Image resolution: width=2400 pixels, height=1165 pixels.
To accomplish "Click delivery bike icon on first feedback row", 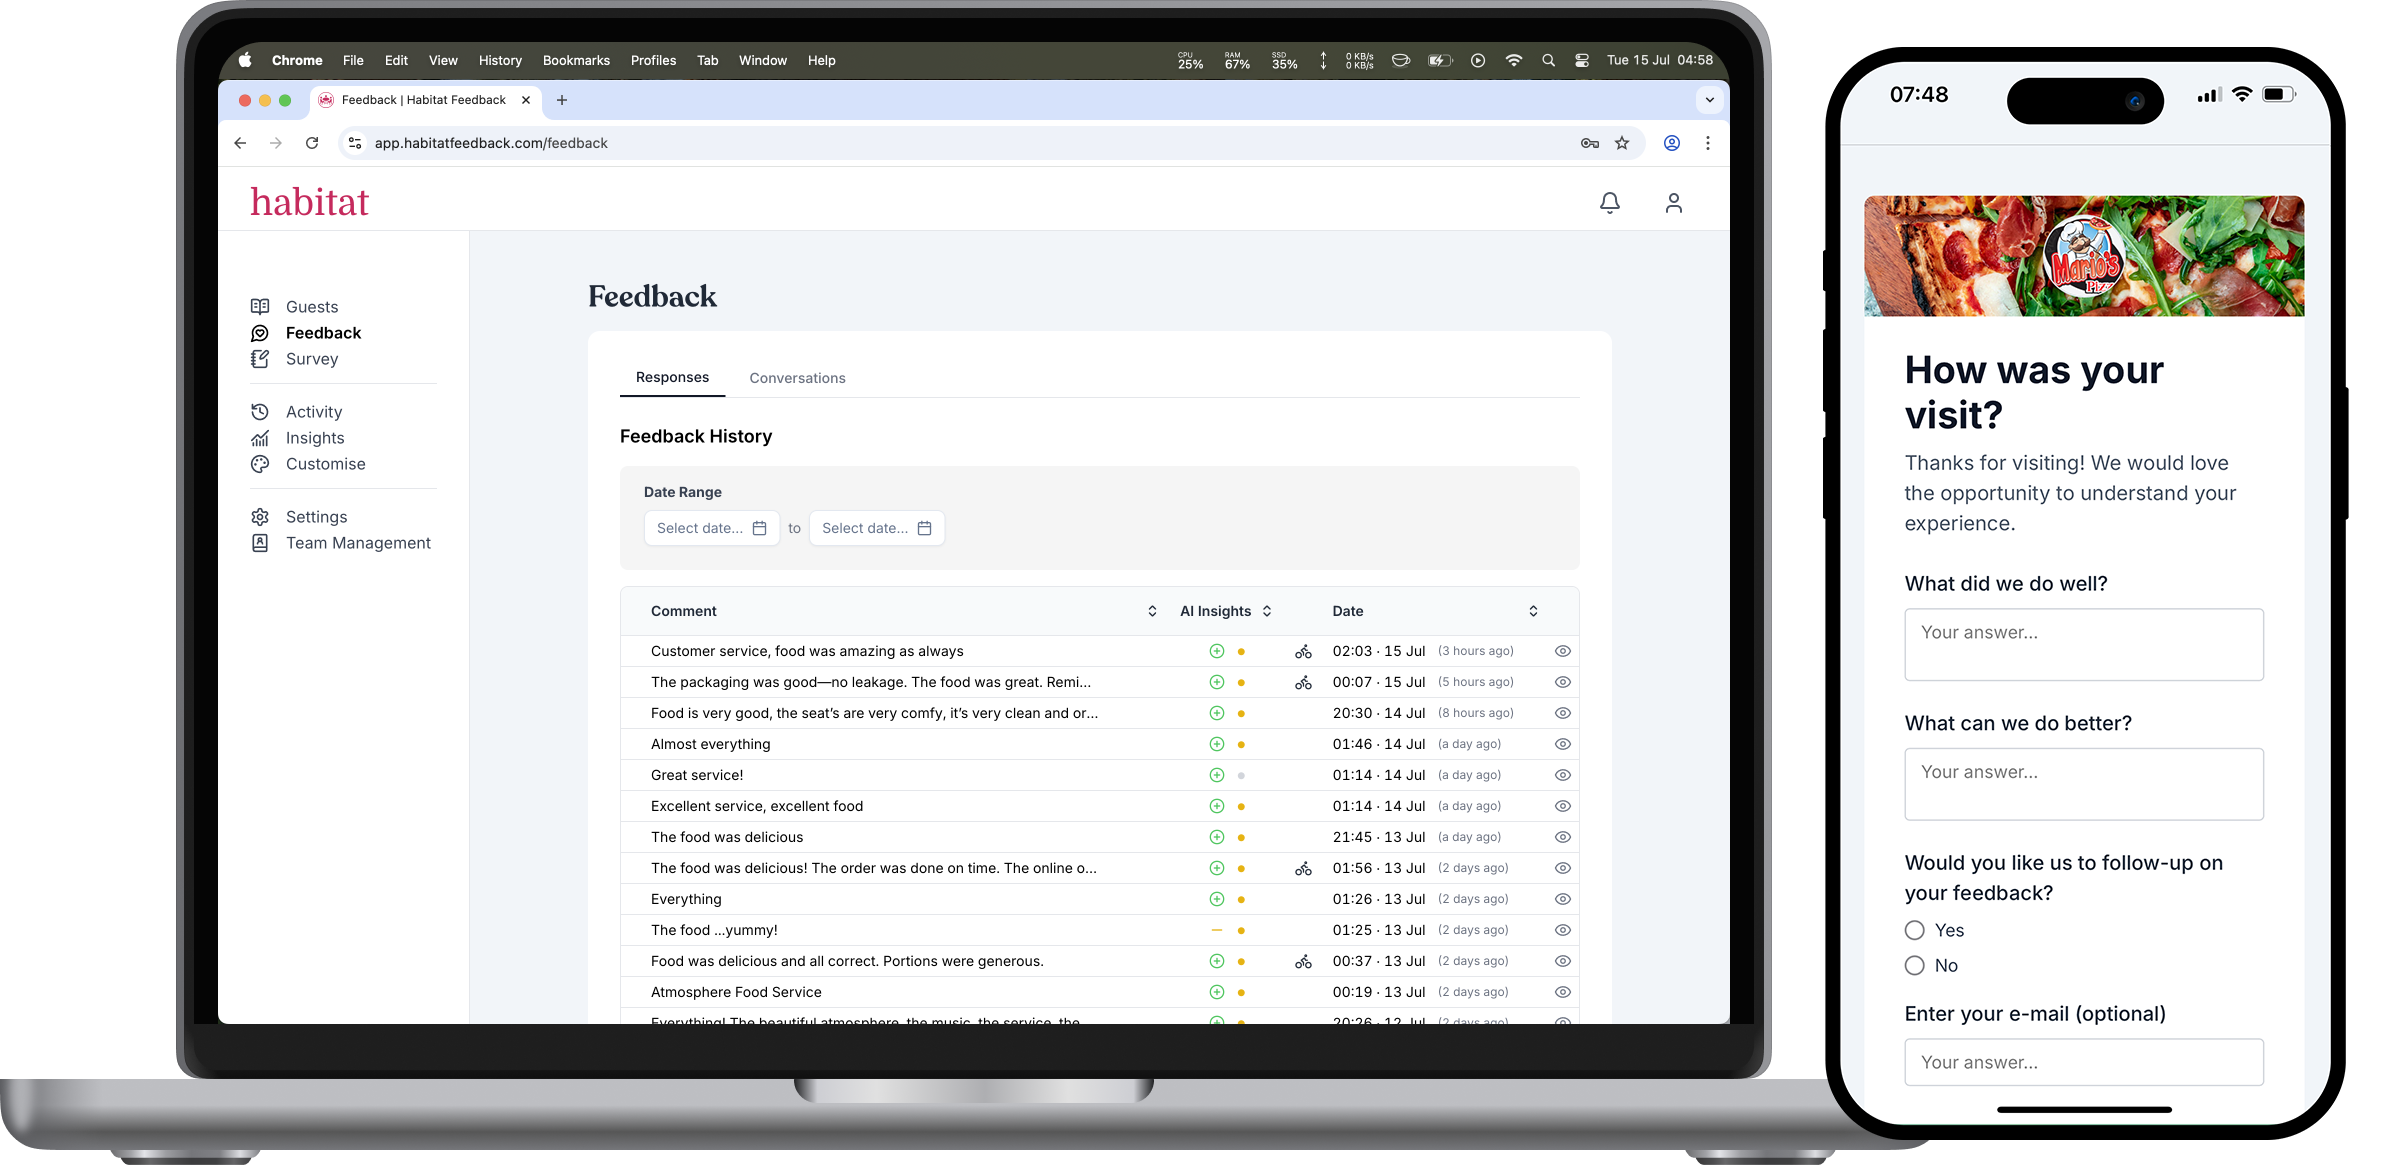I will click(1303, 651).
